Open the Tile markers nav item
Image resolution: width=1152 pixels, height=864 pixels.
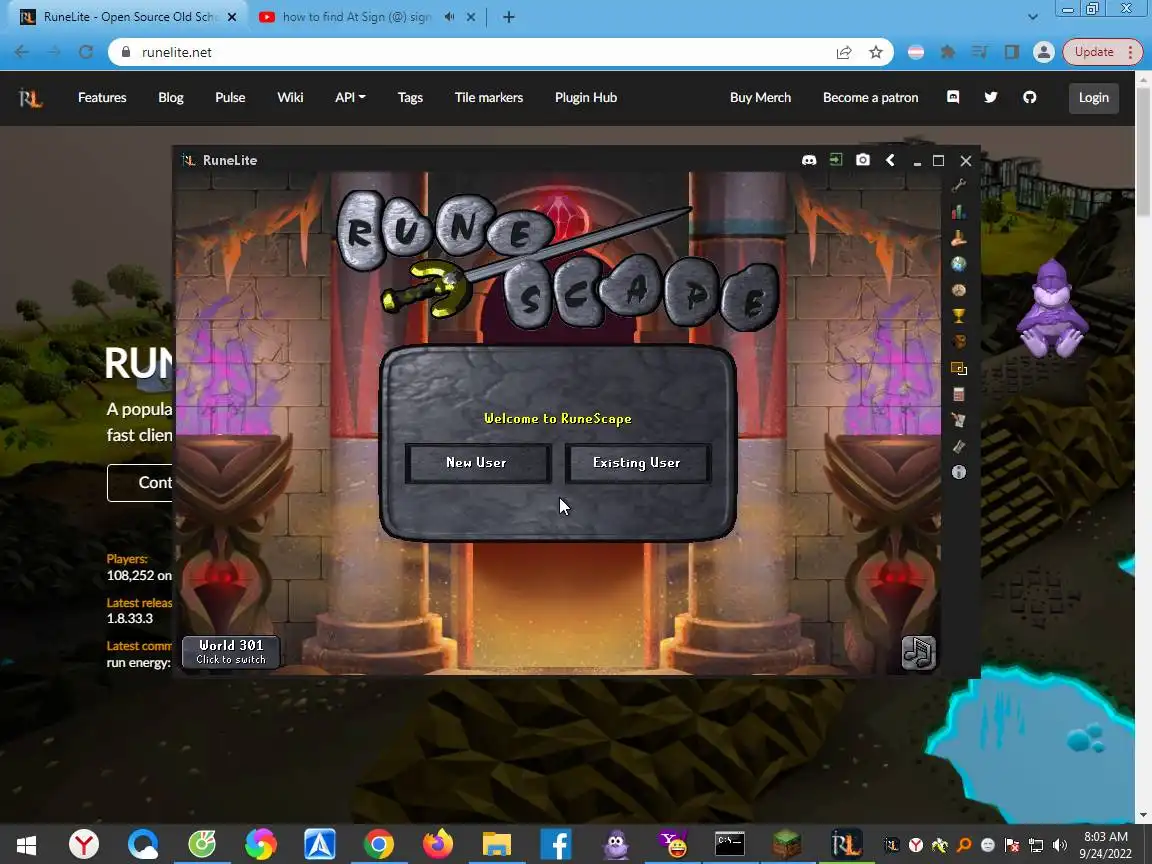(489, 98)
